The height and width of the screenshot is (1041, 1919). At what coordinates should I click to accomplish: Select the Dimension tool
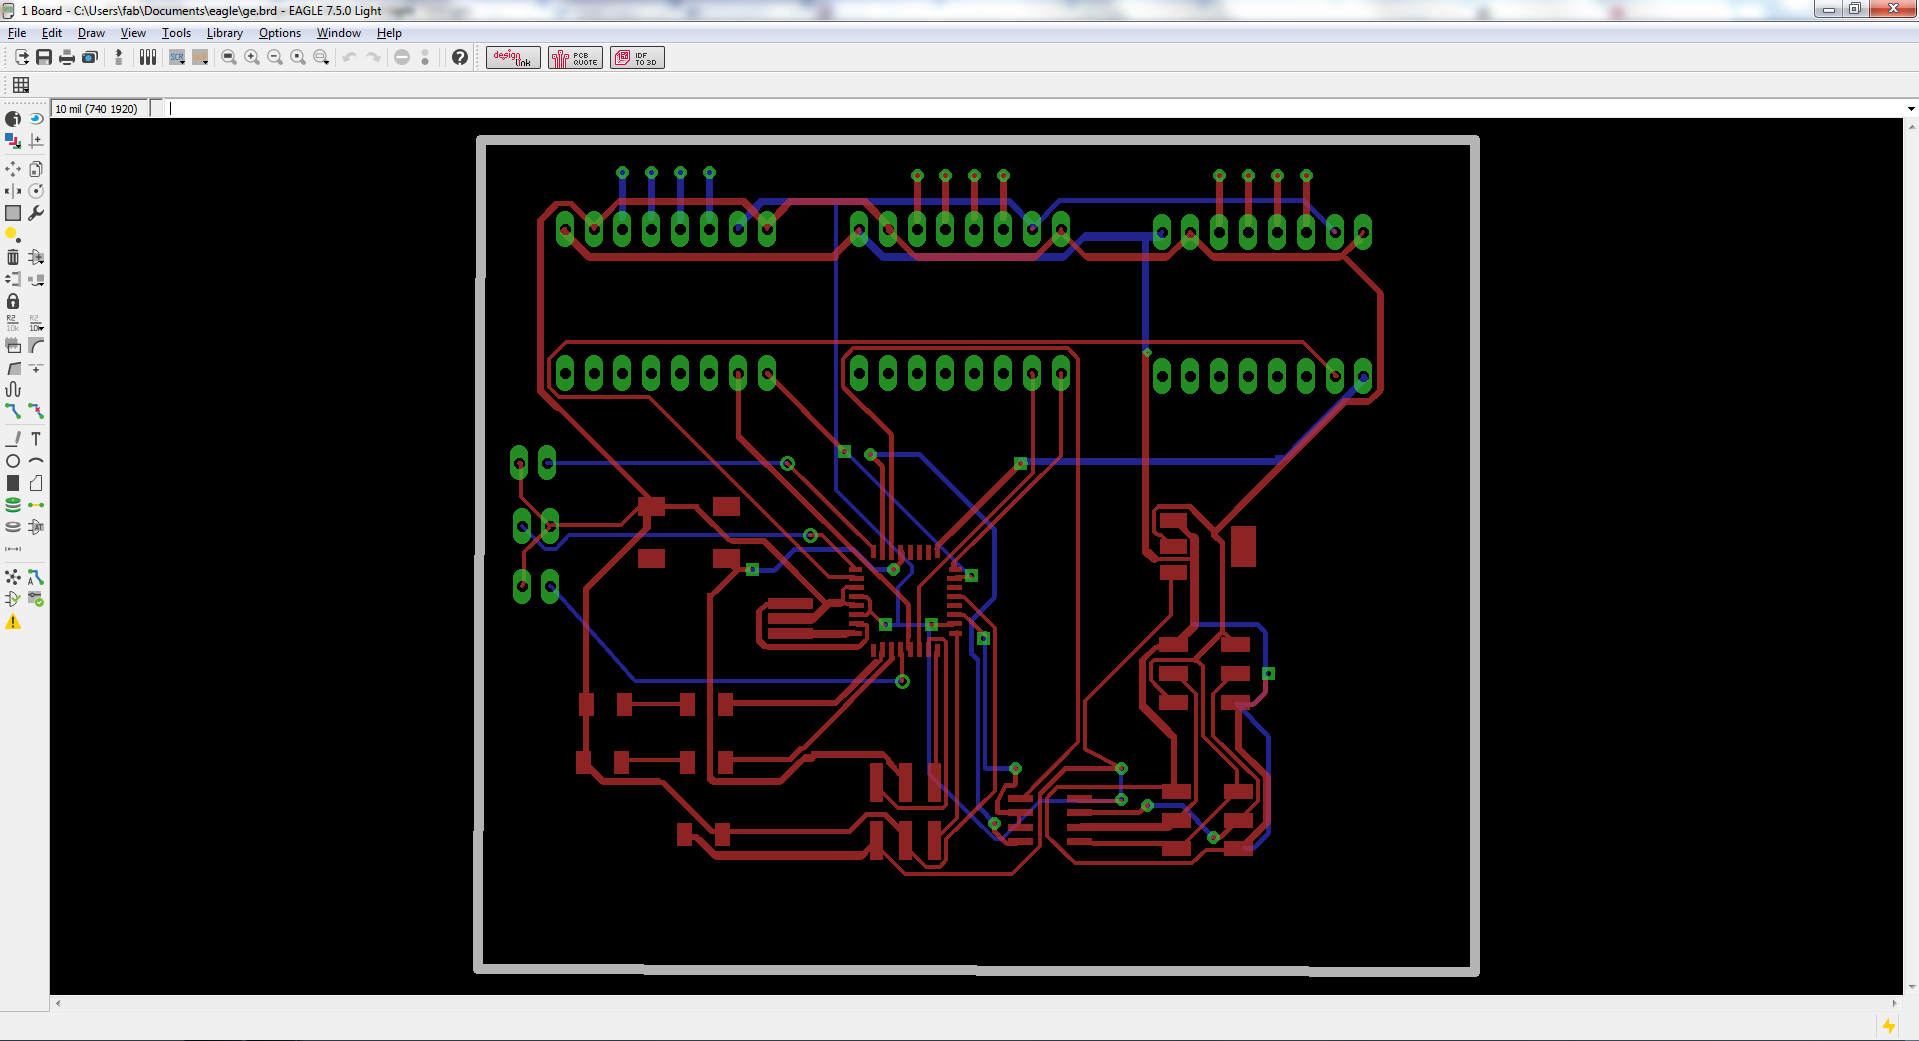click(13, 549)
